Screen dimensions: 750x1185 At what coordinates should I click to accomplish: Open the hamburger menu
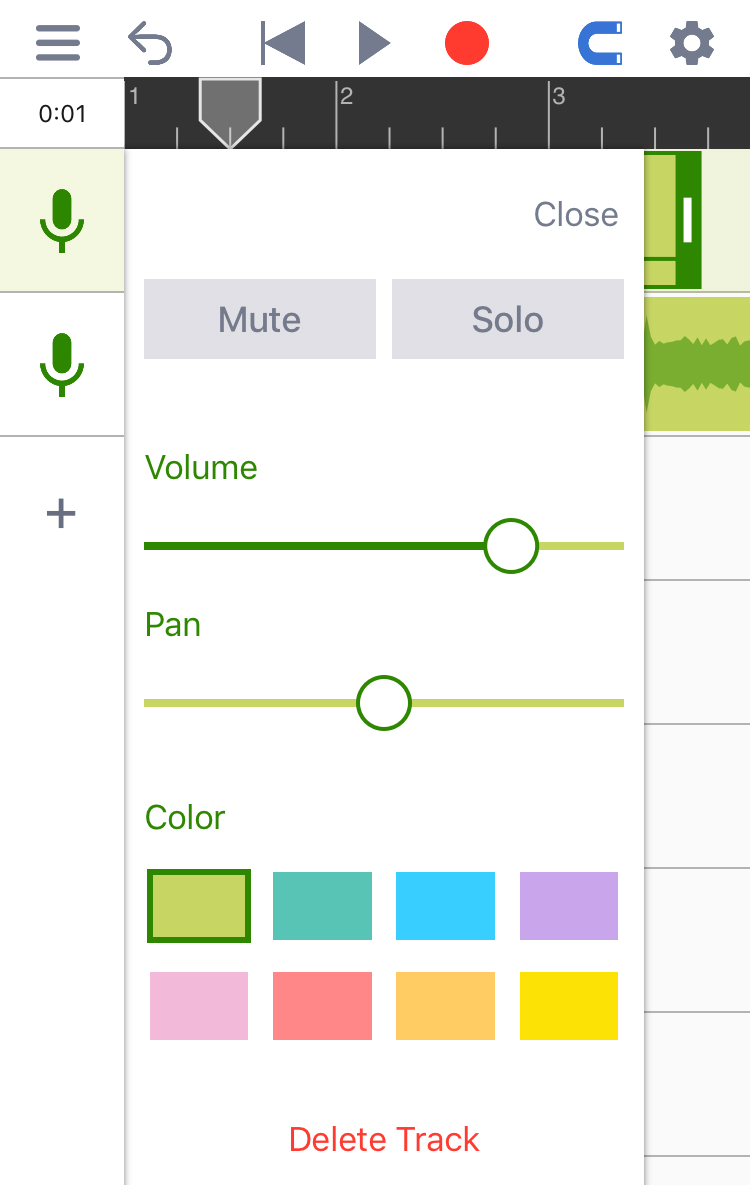(58, 42)
